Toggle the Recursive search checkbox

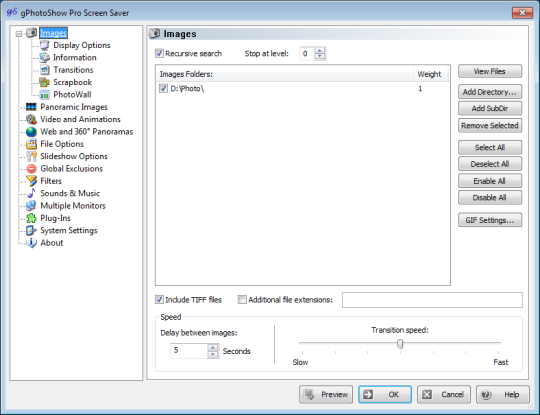[159, 53]
